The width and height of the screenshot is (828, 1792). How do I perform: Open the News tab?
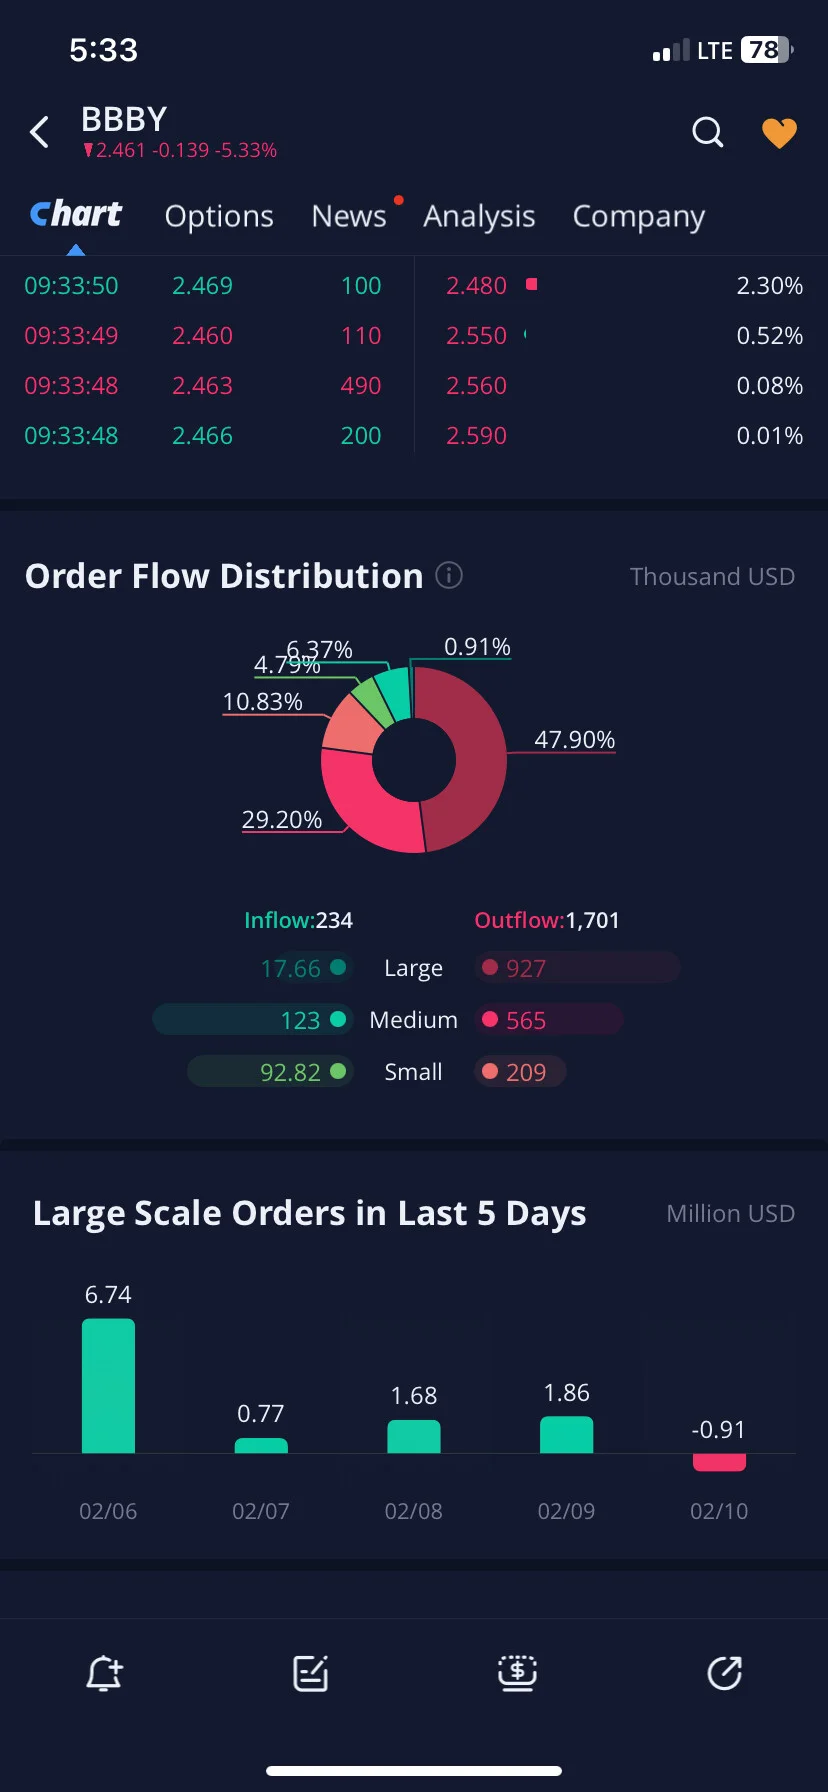click(x=349, y=216)
